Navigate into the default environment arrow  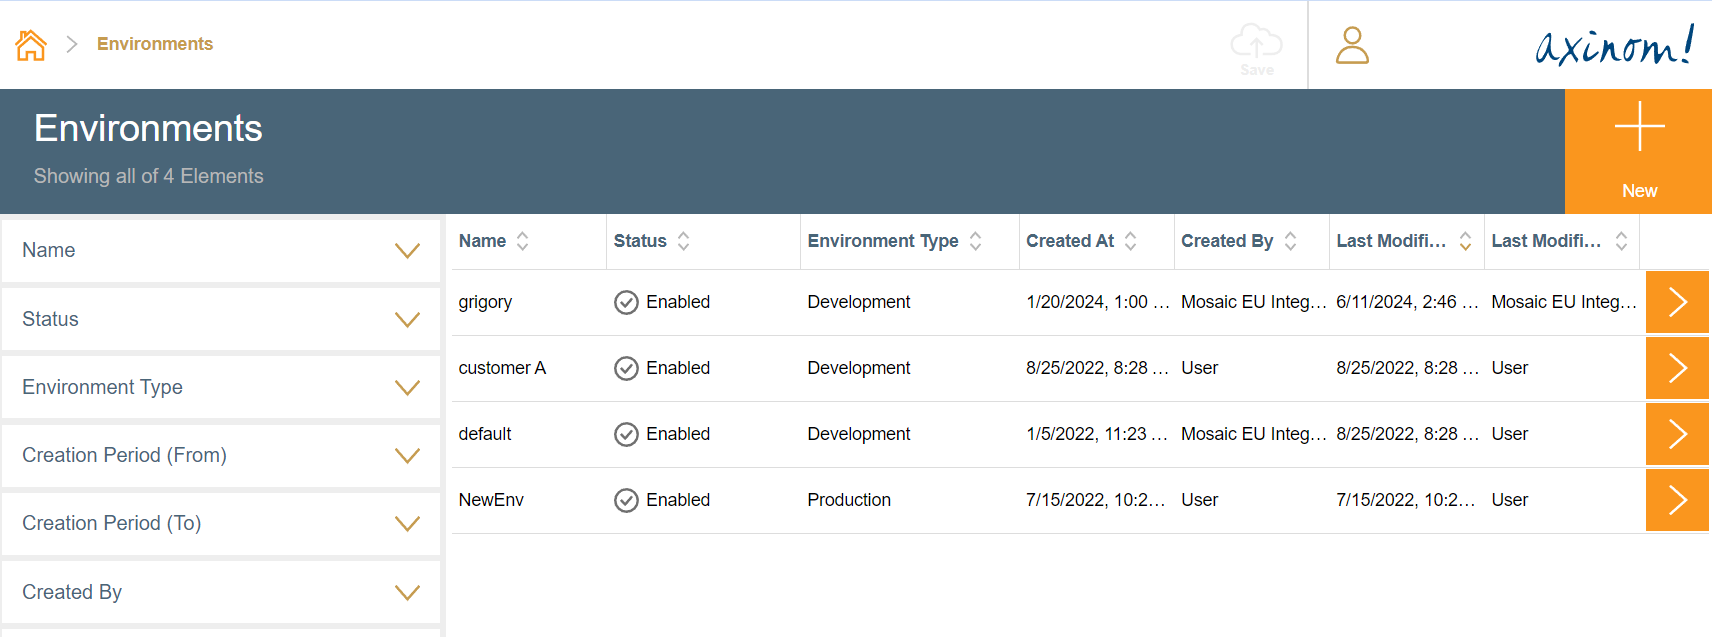click(x=1677, y=434)
